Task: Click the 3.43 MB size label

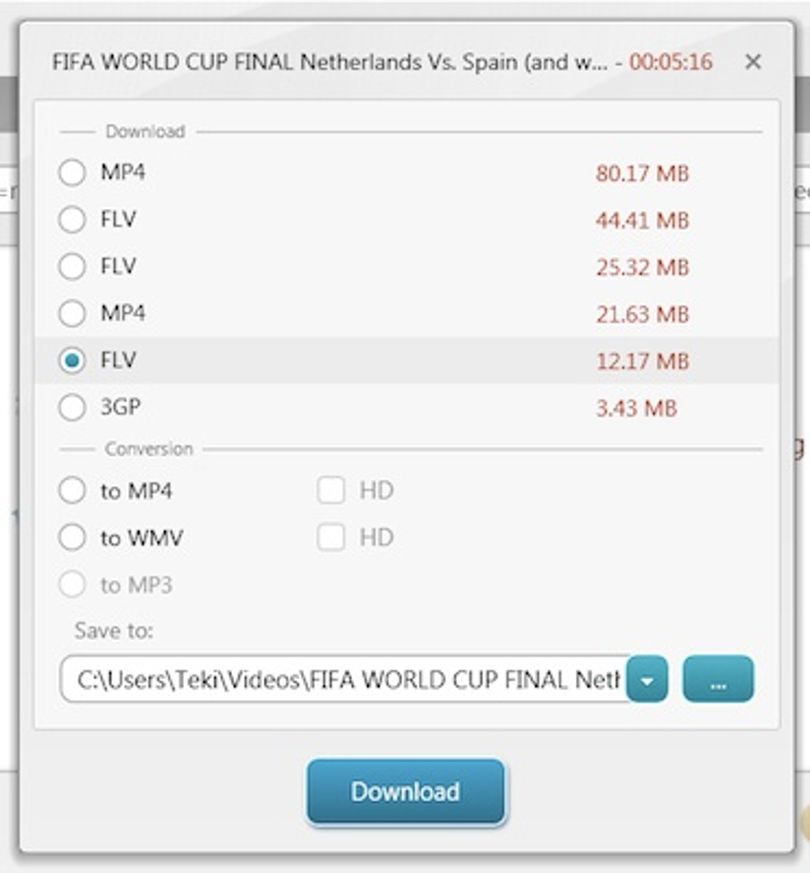Action: (x=636, y=409)
